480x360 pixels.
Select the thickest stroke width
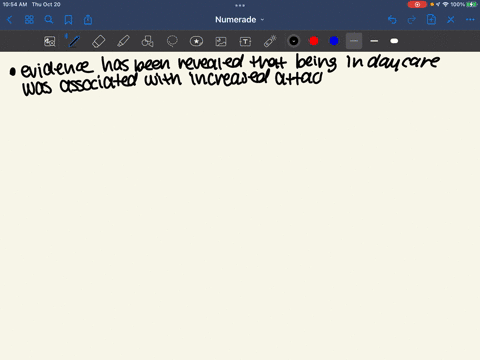(x=394, y=41)
